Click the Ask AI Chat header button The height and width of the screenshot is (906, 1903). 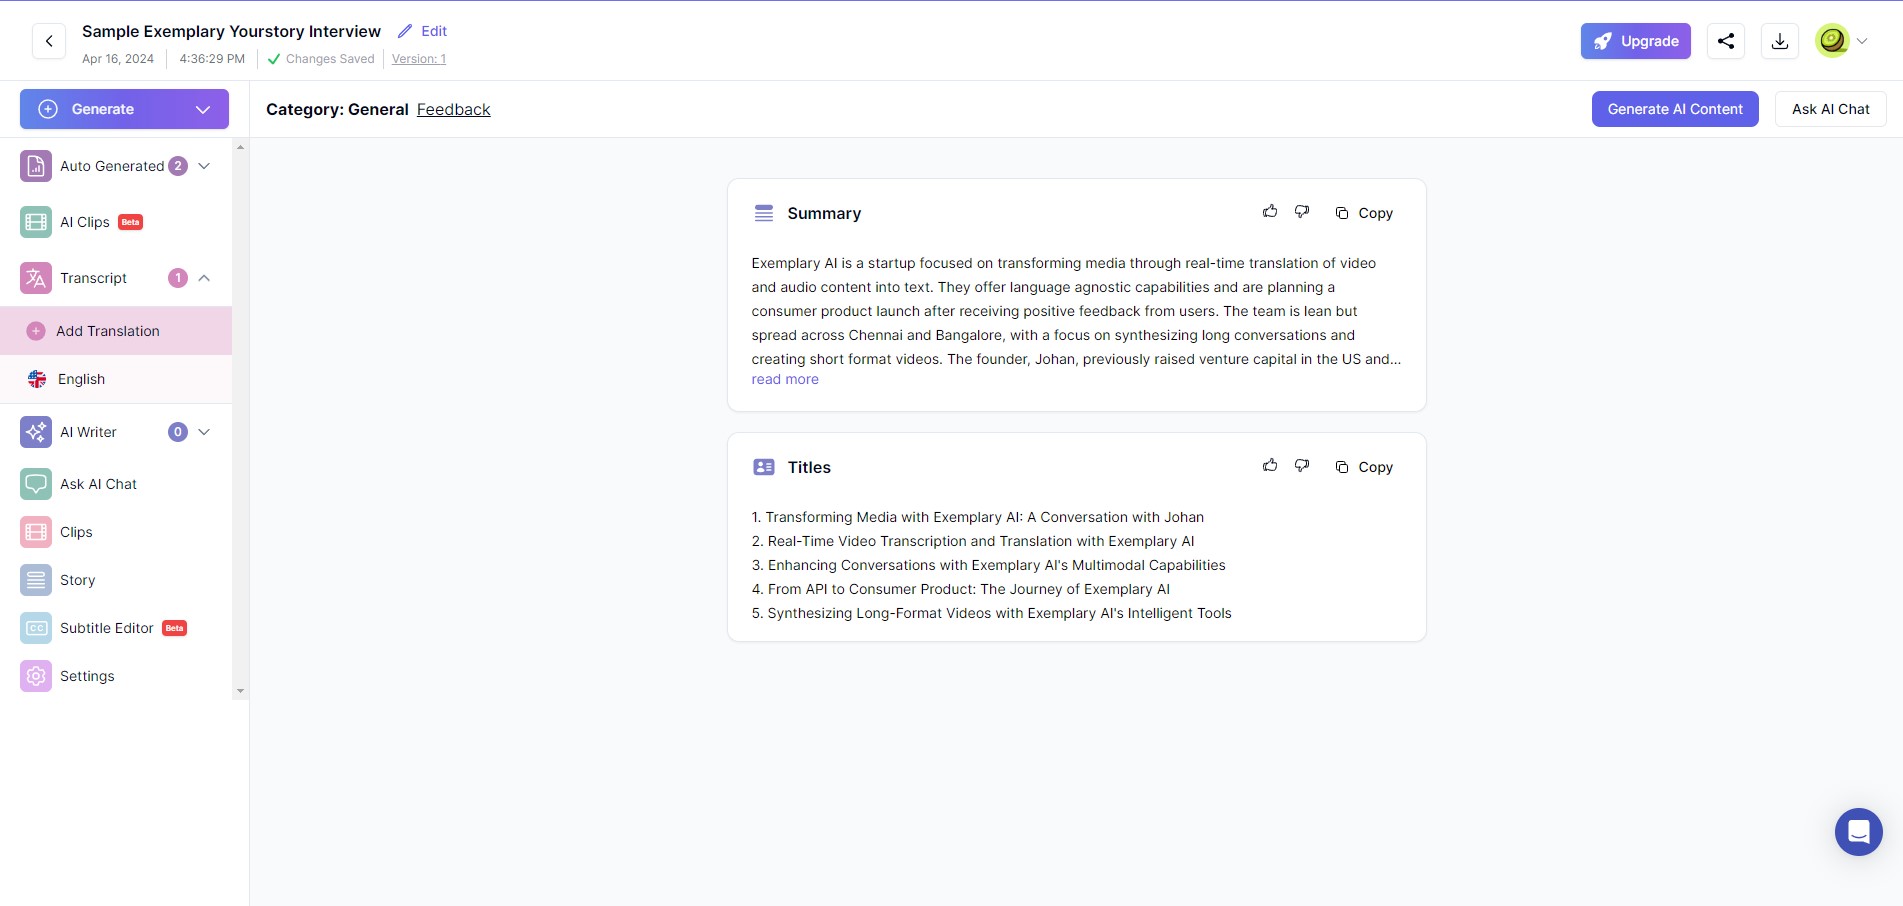tap(1830, 109)
